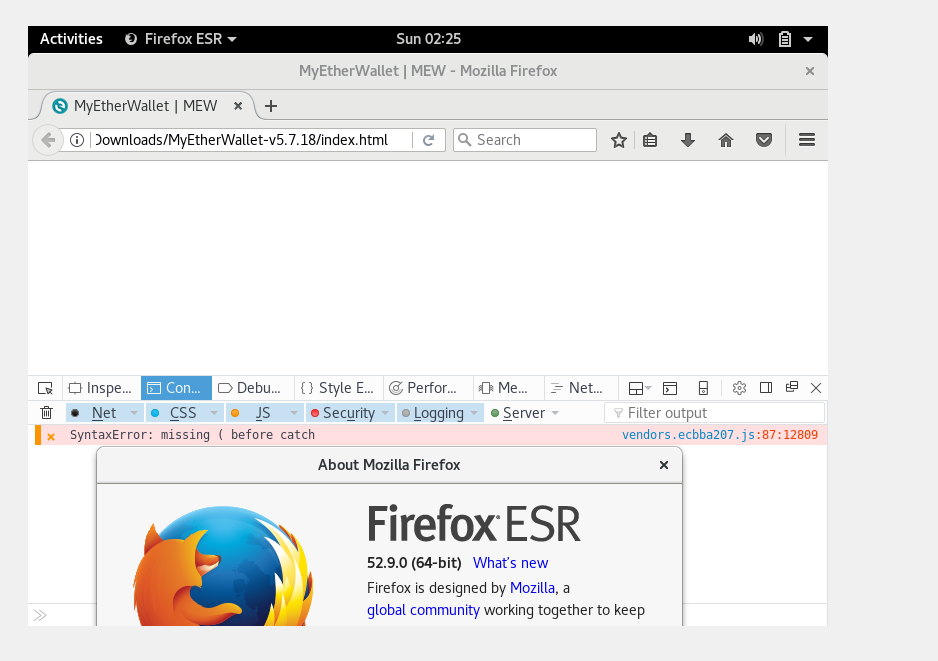Dock DevTools to the side of window
Image resolution: width=938 pixels, height=661 pixels.
765,388
